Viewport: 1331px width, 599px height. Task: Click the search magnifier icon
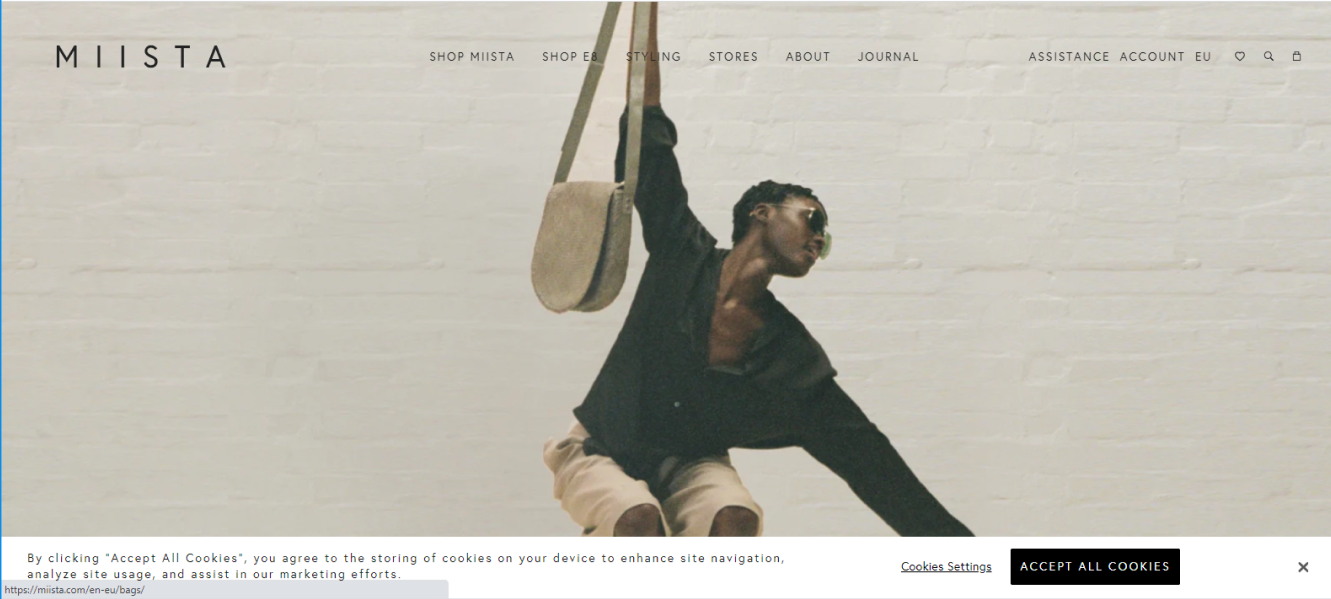(x=1269, y=57)
